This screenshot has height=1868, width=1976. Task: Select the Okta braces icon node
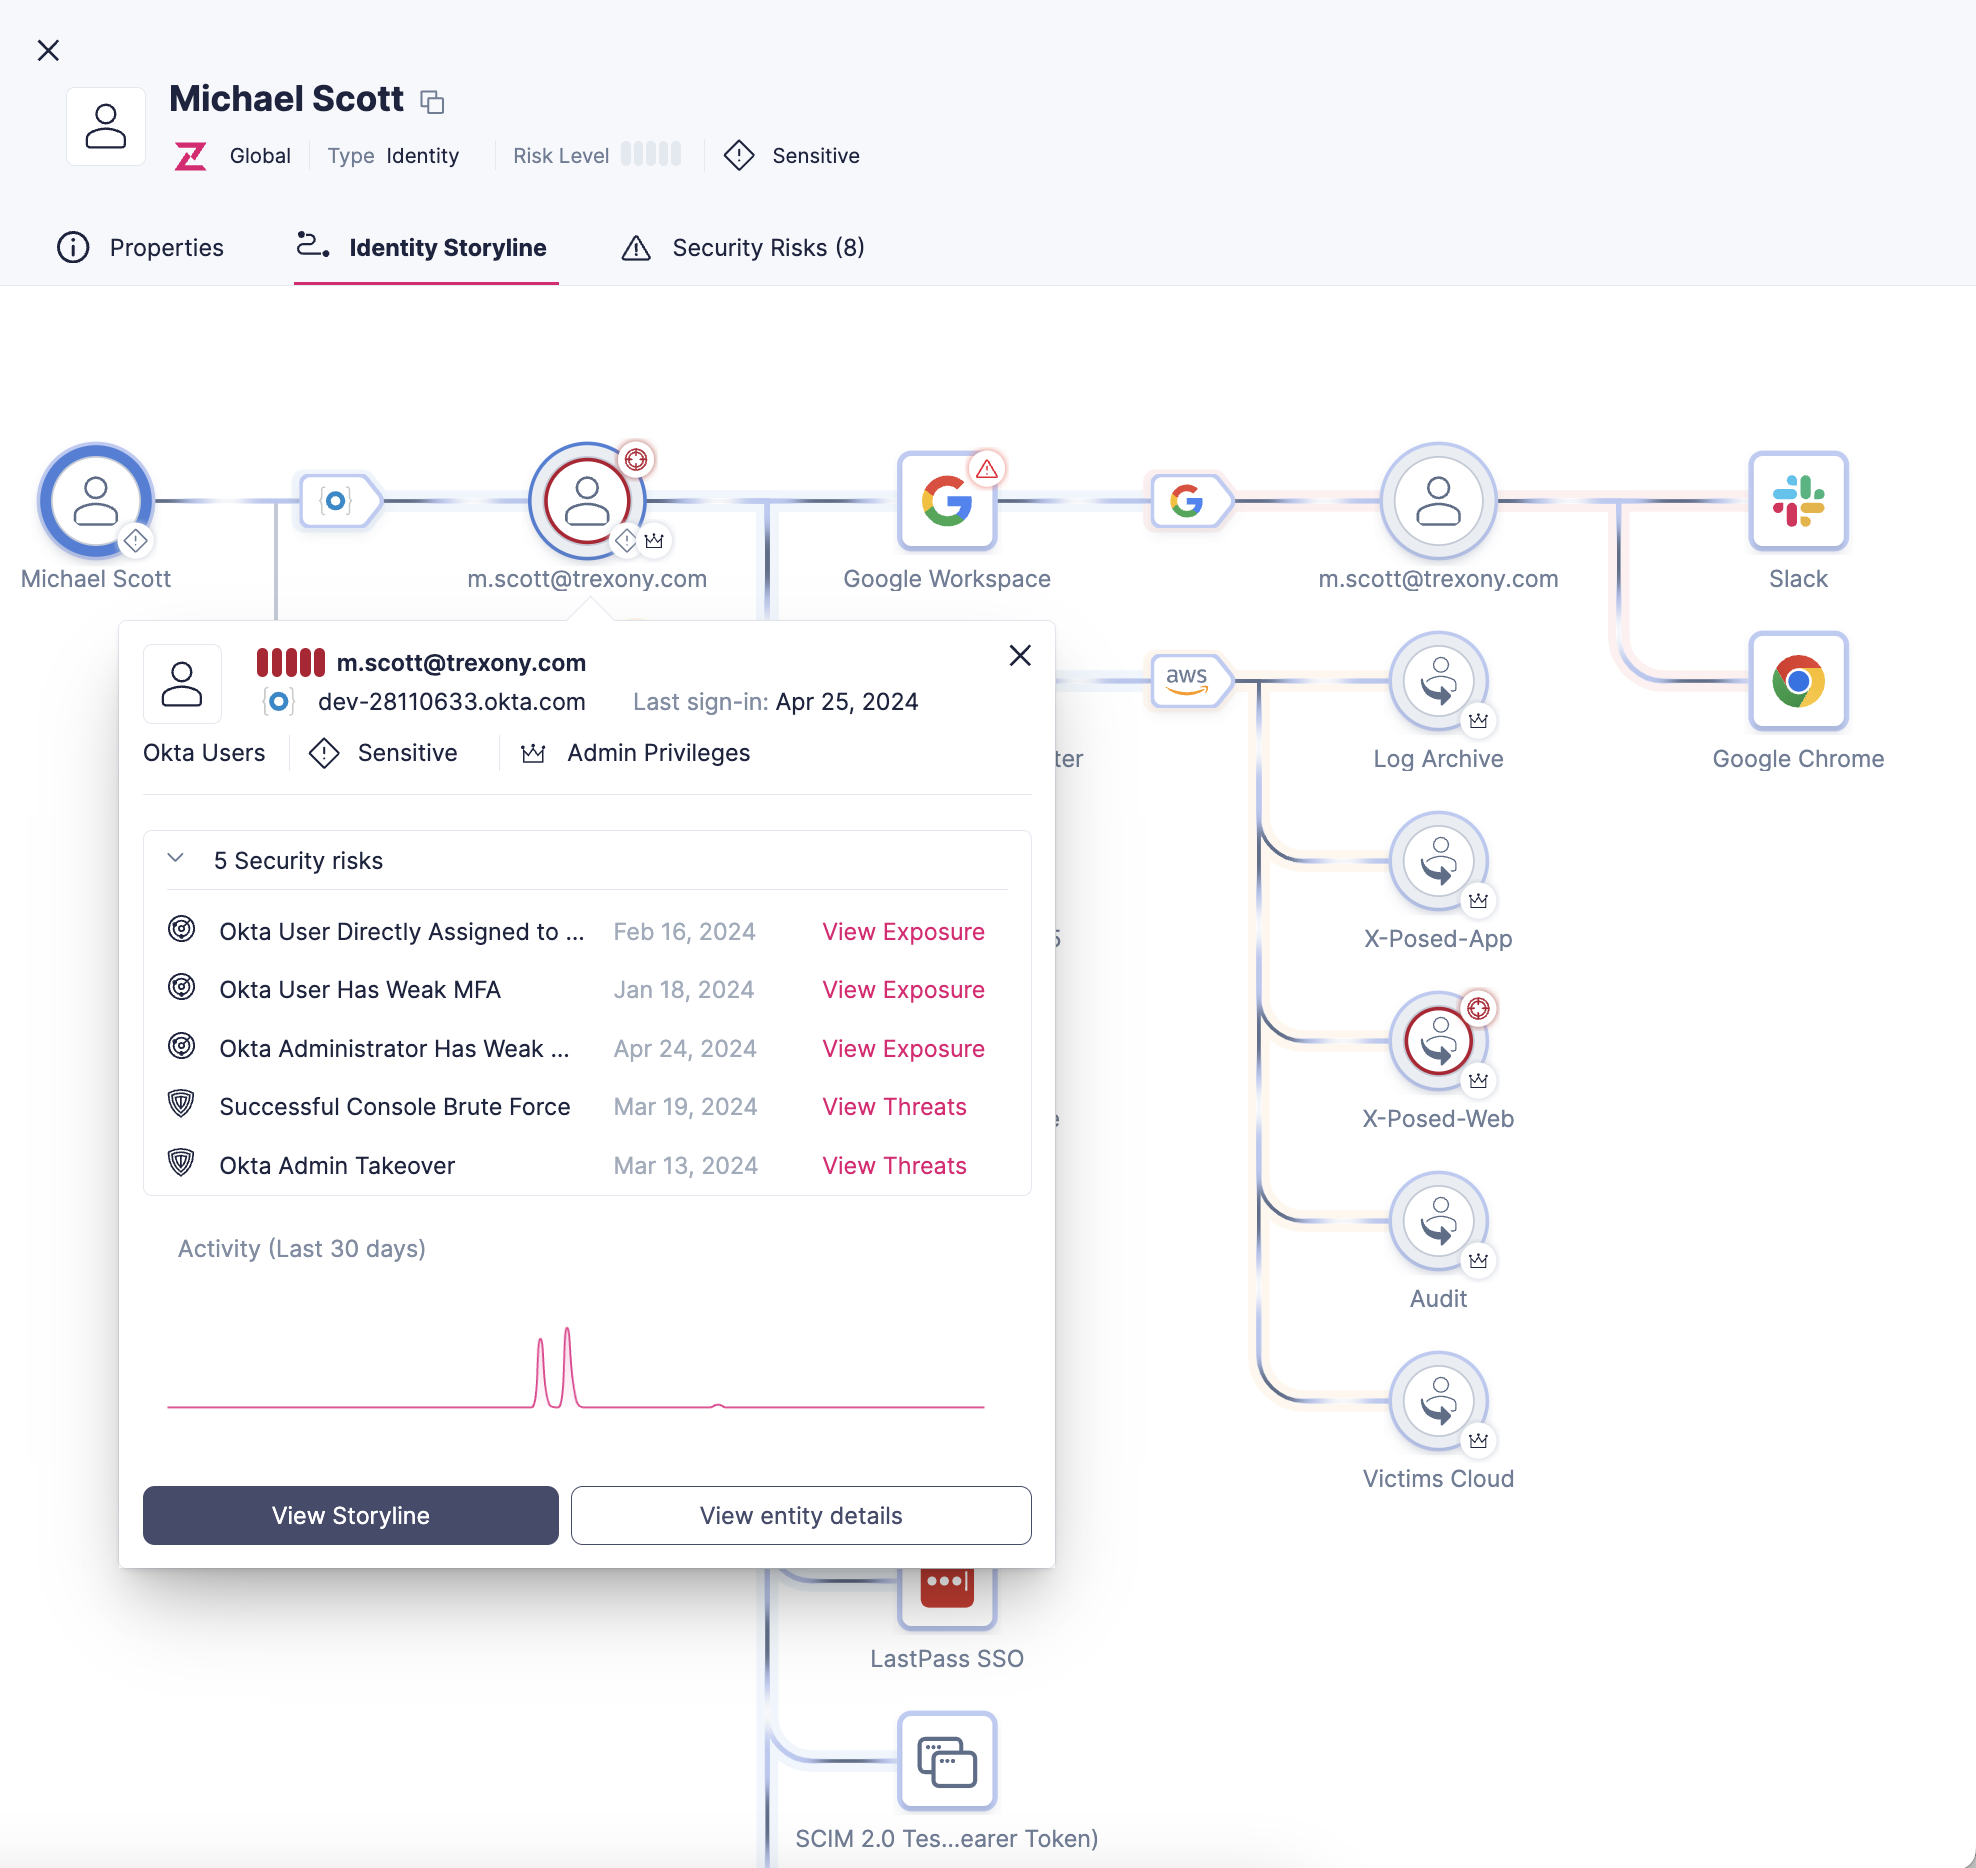pos(338,502)
